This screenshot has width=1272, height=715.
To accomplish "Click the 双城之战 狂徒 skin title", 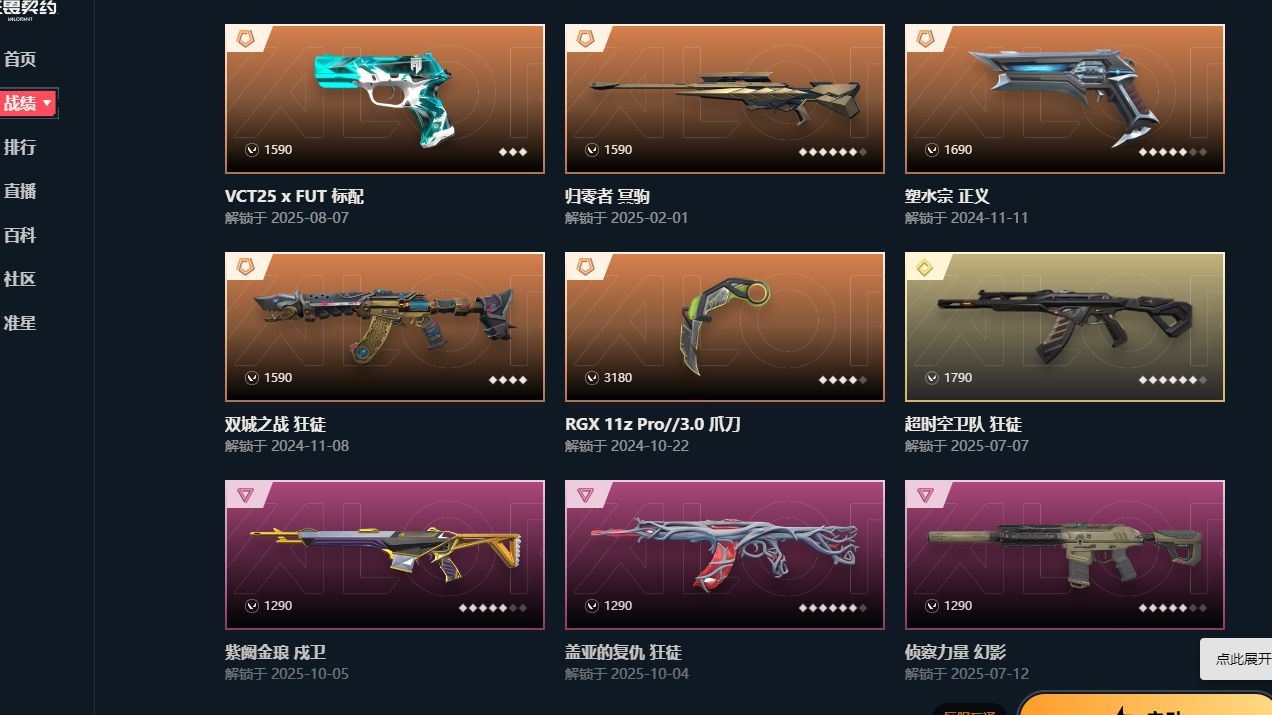I will click(275, 424).
